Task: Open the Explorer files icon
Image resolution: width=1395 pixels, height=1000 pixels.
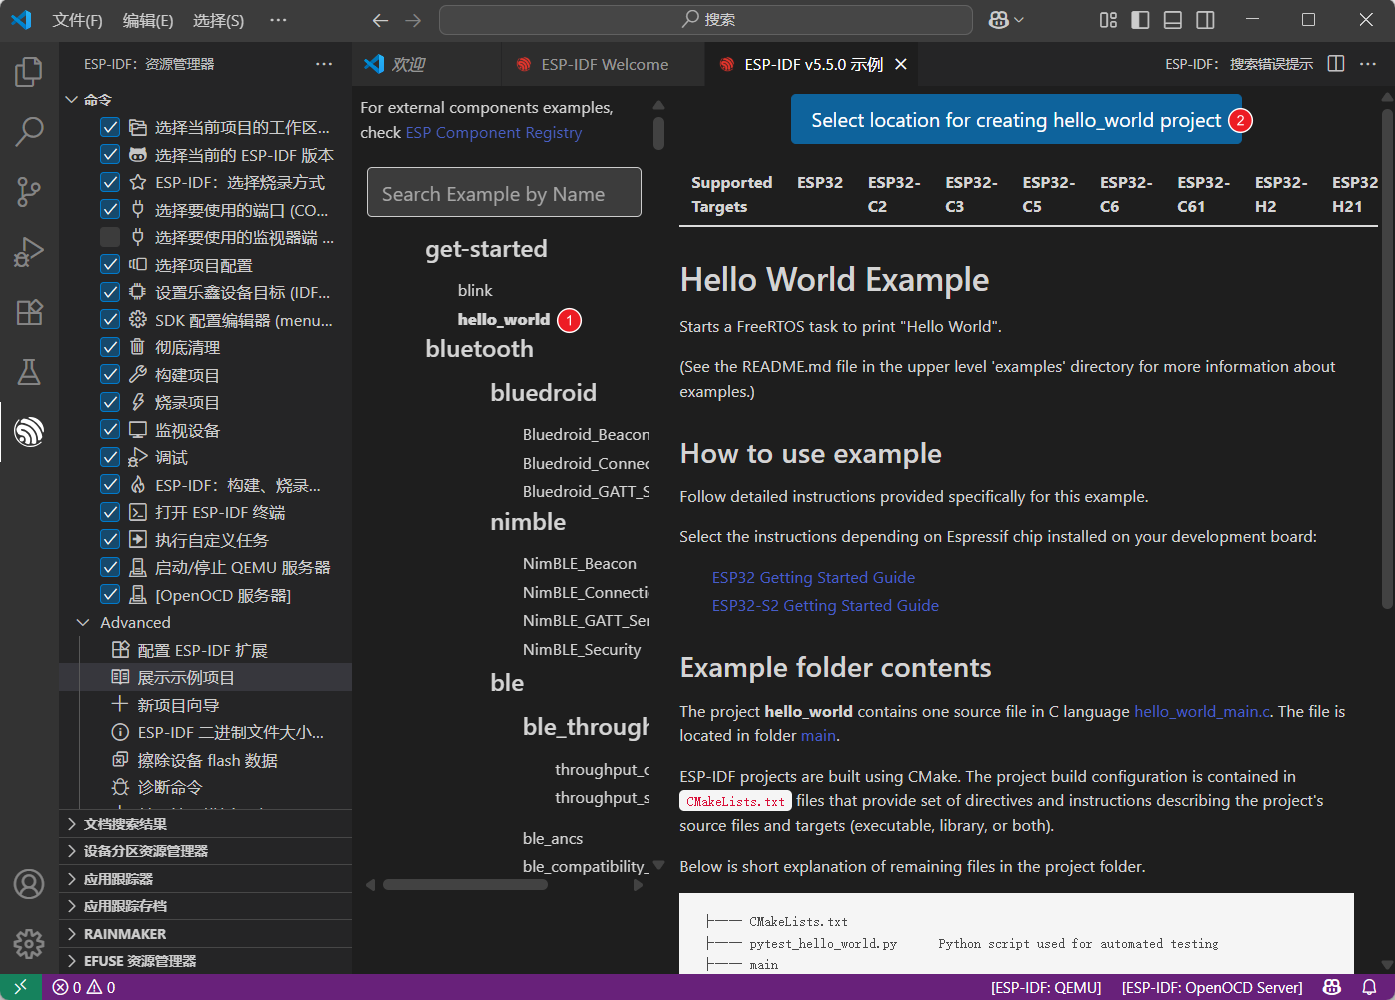Action: tap(29, 72)
